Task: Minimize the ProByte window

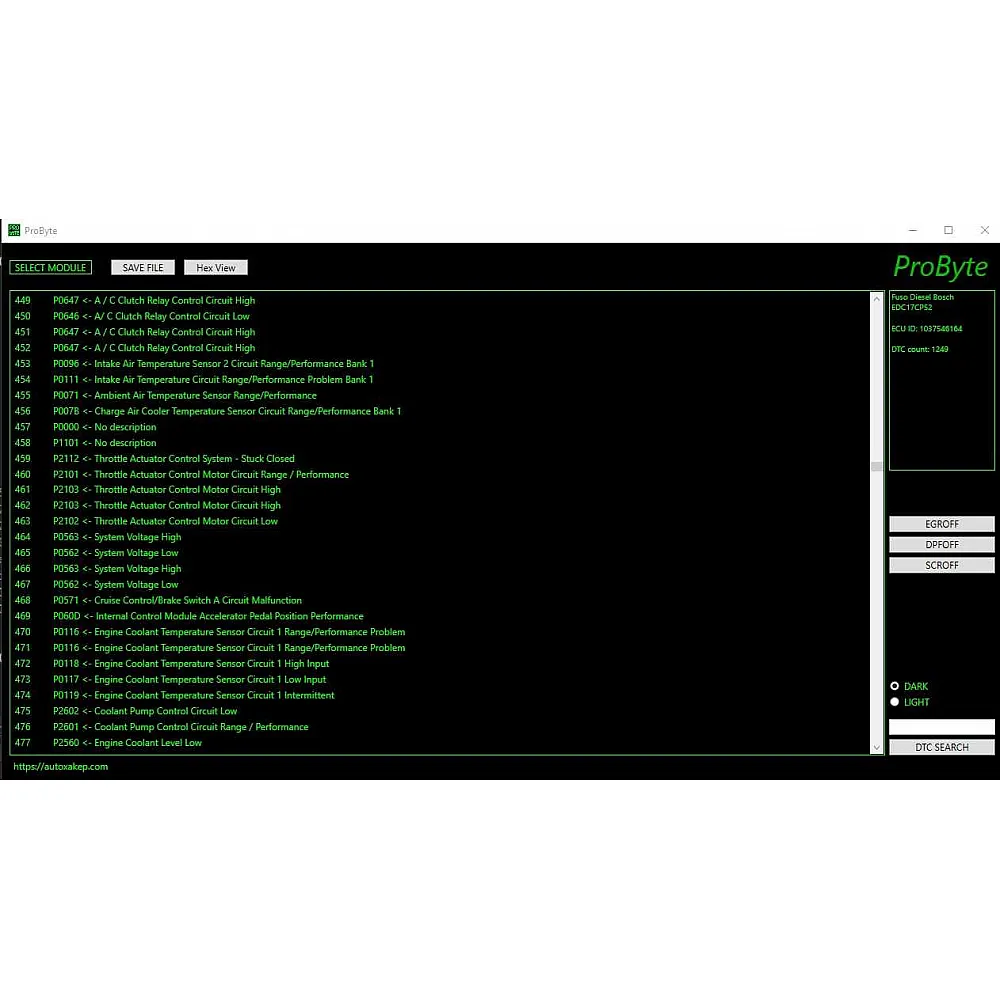Action: [912, 230]
